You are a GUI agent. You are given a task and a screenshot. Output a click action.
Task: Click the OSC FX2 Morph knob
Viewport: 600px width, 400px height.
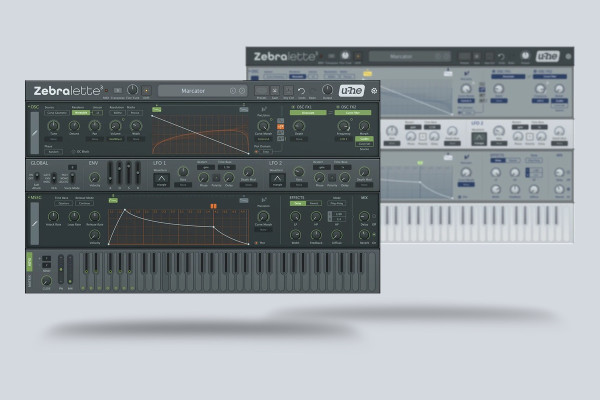click(x=364, y=126)
